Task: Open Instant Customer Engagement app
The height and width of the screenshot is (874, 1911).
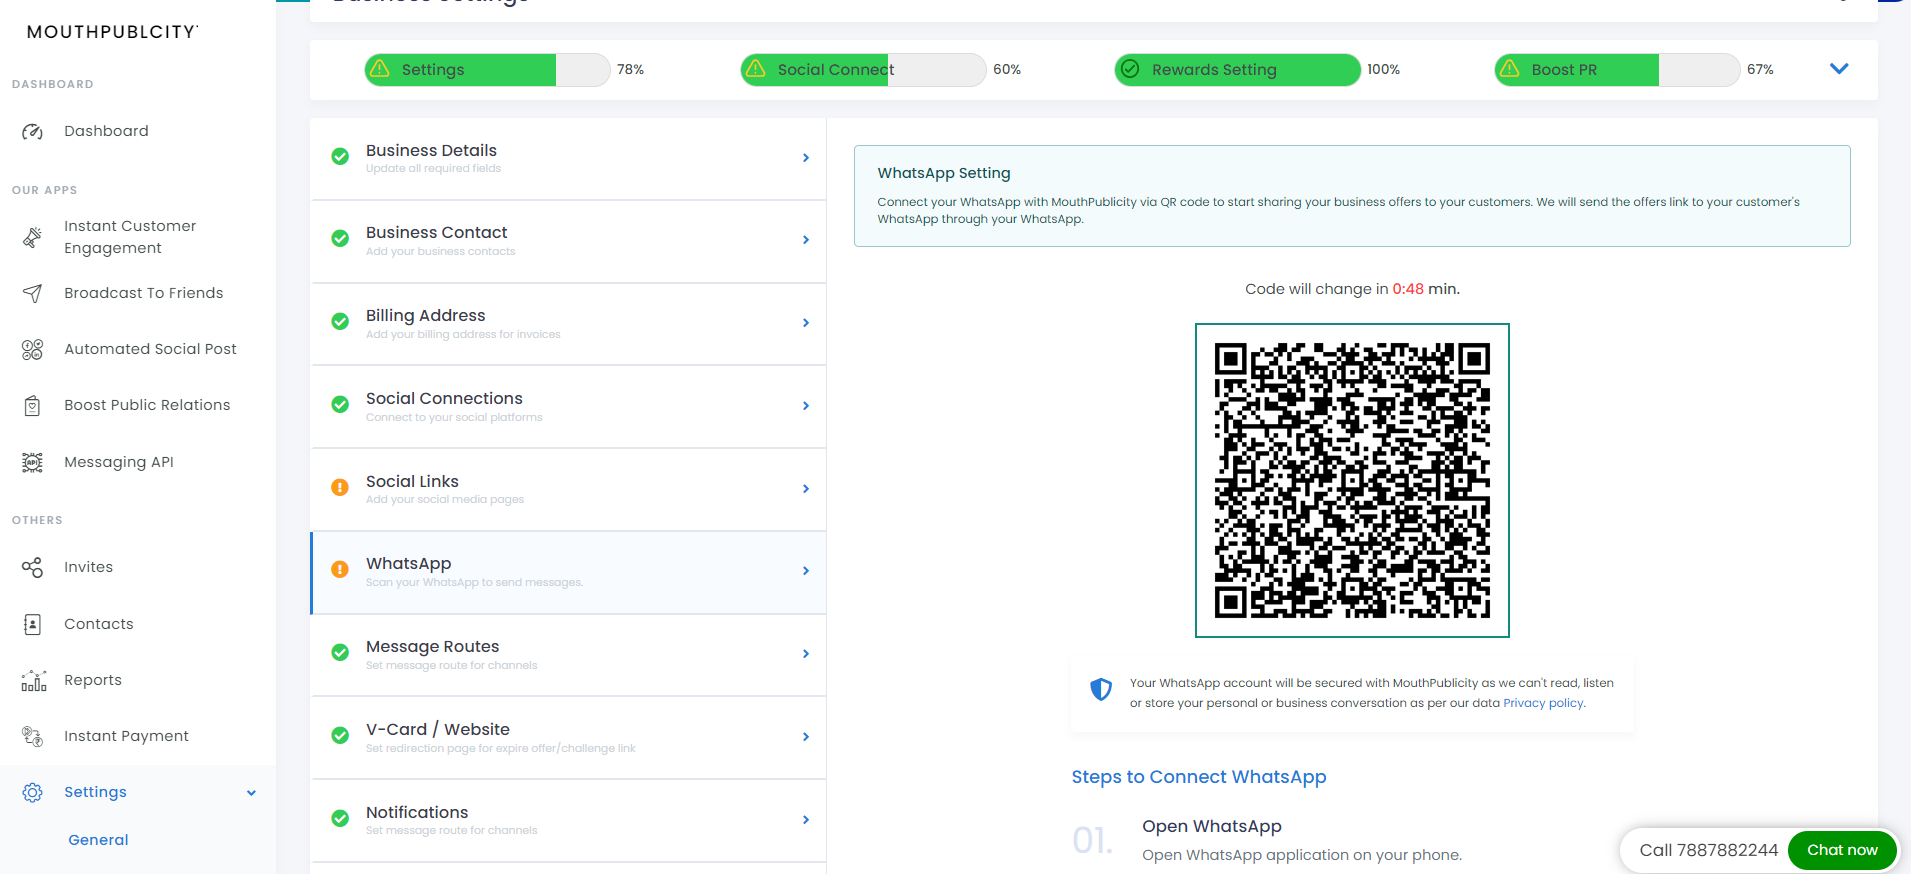Action: click(x=130, y=237)
